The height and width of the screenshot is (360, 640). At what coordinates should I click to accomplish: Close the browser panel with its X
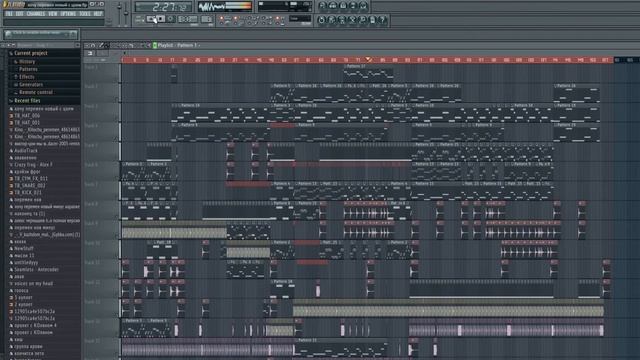(77, 45)
